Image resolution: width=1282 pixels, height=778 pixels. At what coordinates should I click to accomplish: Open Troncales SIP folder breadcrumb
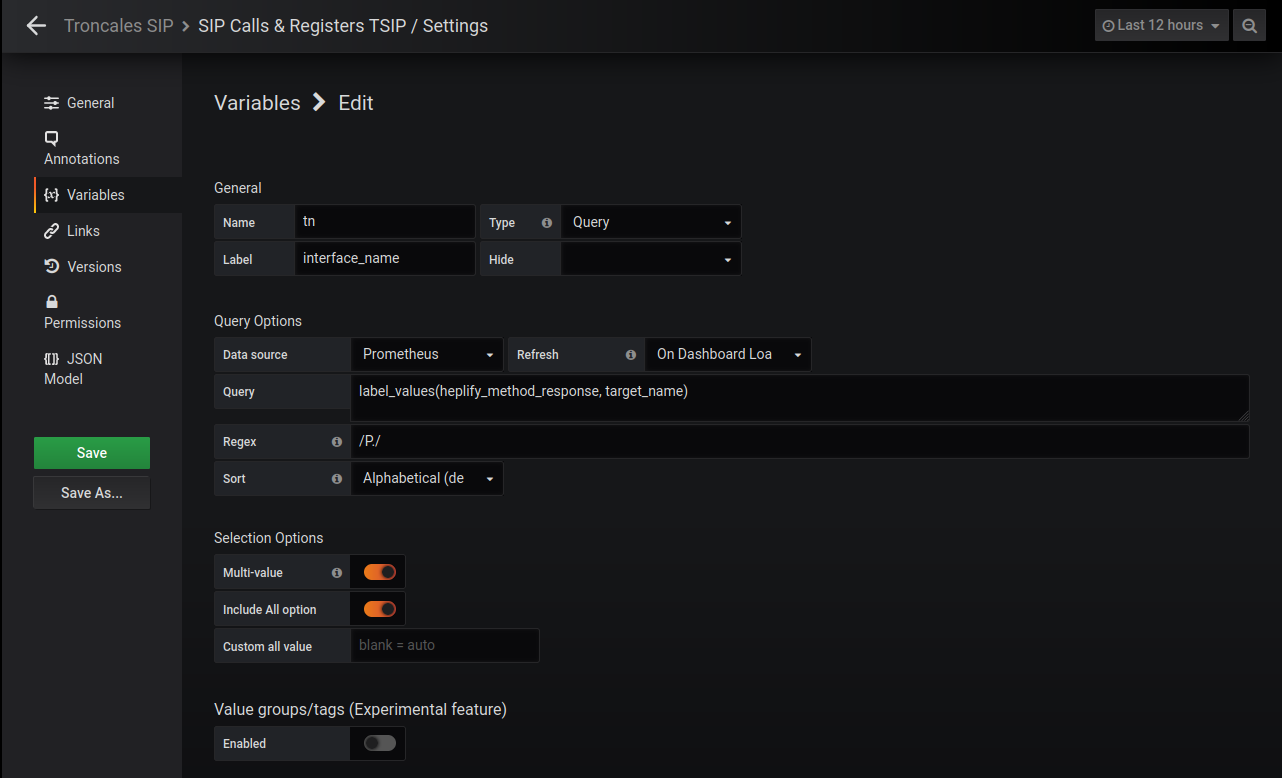pyautogui.click(x=119, y=26)
